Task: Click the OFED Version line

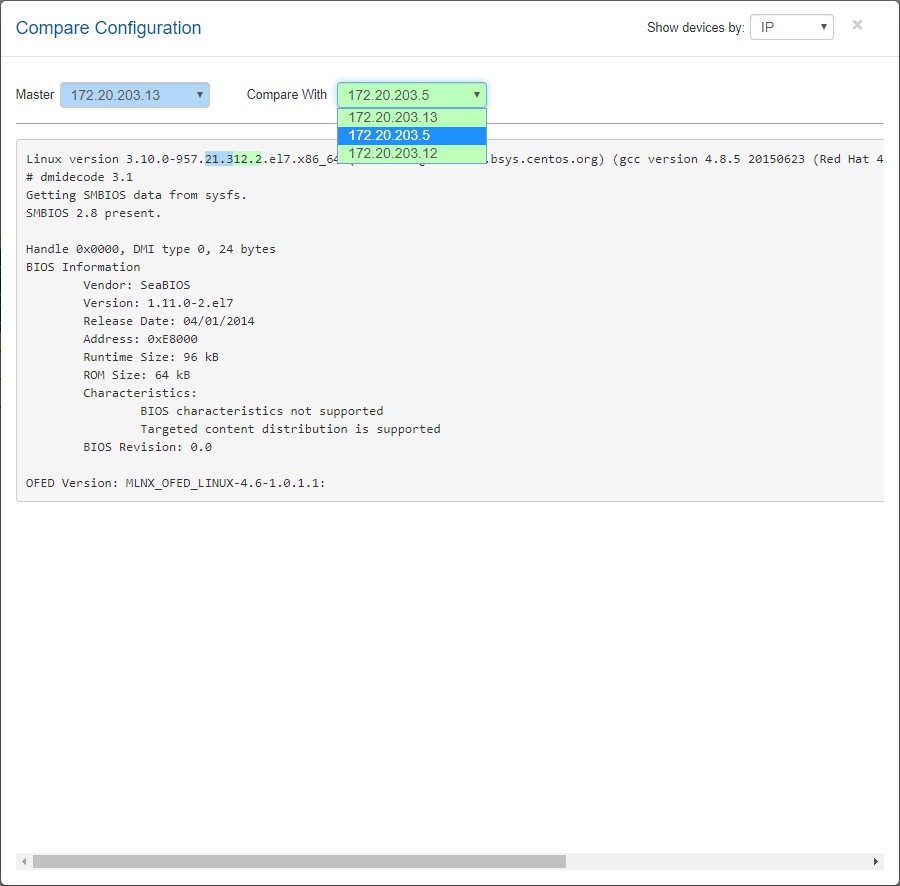Action: point(175,483)
